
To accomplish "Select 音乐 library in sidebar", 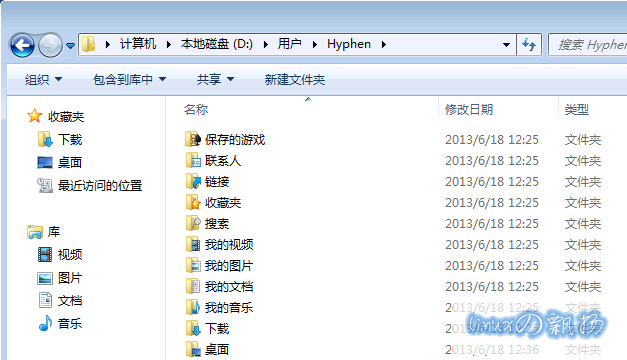I will [60, 323].
